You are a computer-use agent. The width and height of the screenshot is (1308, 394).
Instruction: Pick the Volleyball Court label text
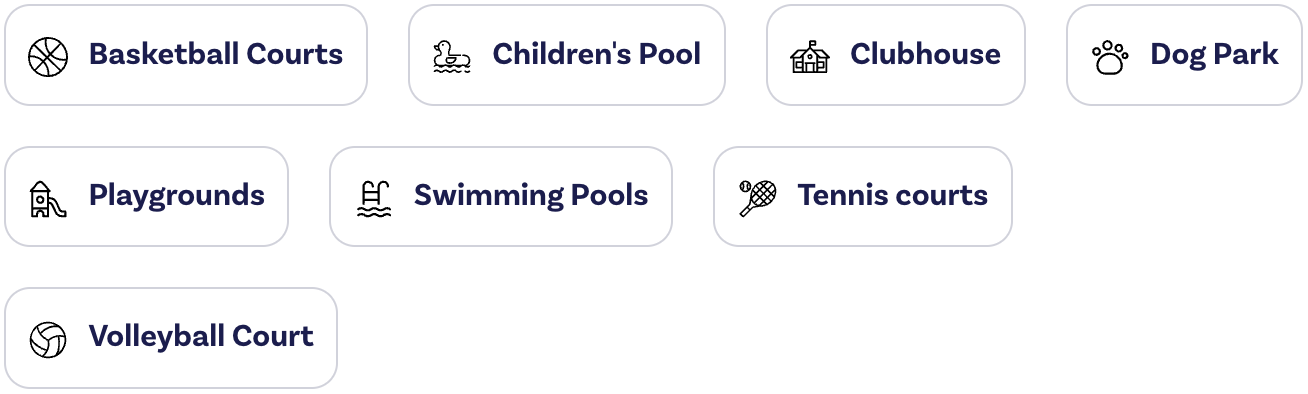(201, 336)
